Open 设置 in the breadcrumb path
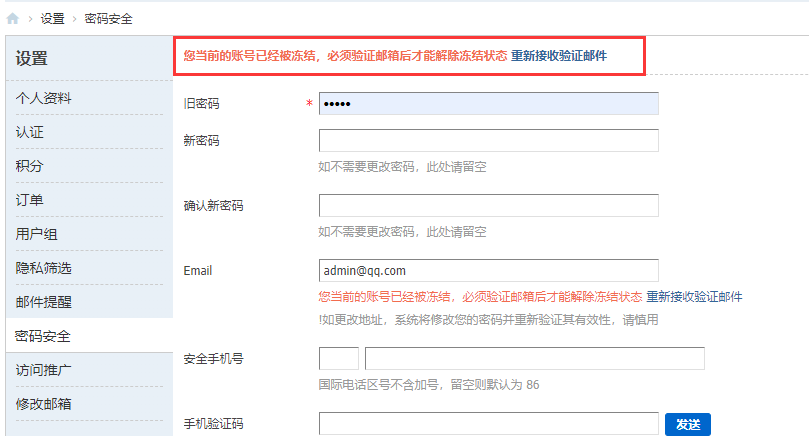This screenshot has width=809, height=436. [x=53, y=19]
